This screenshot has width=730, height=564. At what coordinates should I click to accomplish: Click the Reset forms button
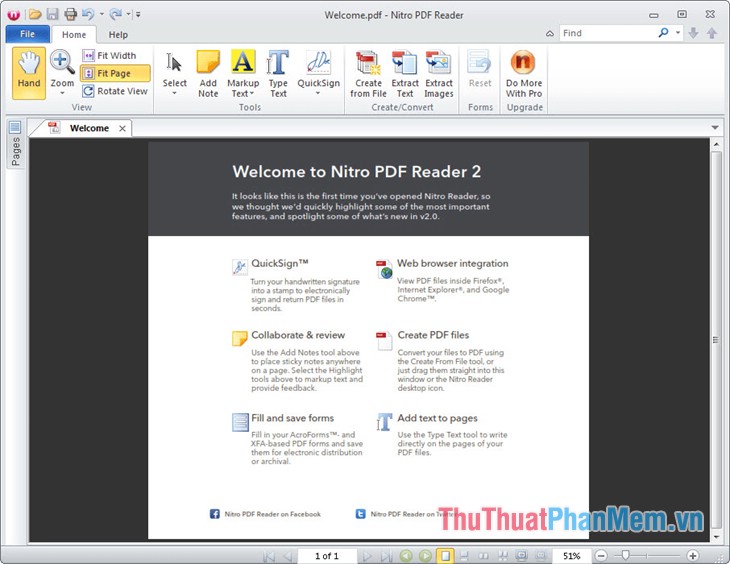coord(480,69)
